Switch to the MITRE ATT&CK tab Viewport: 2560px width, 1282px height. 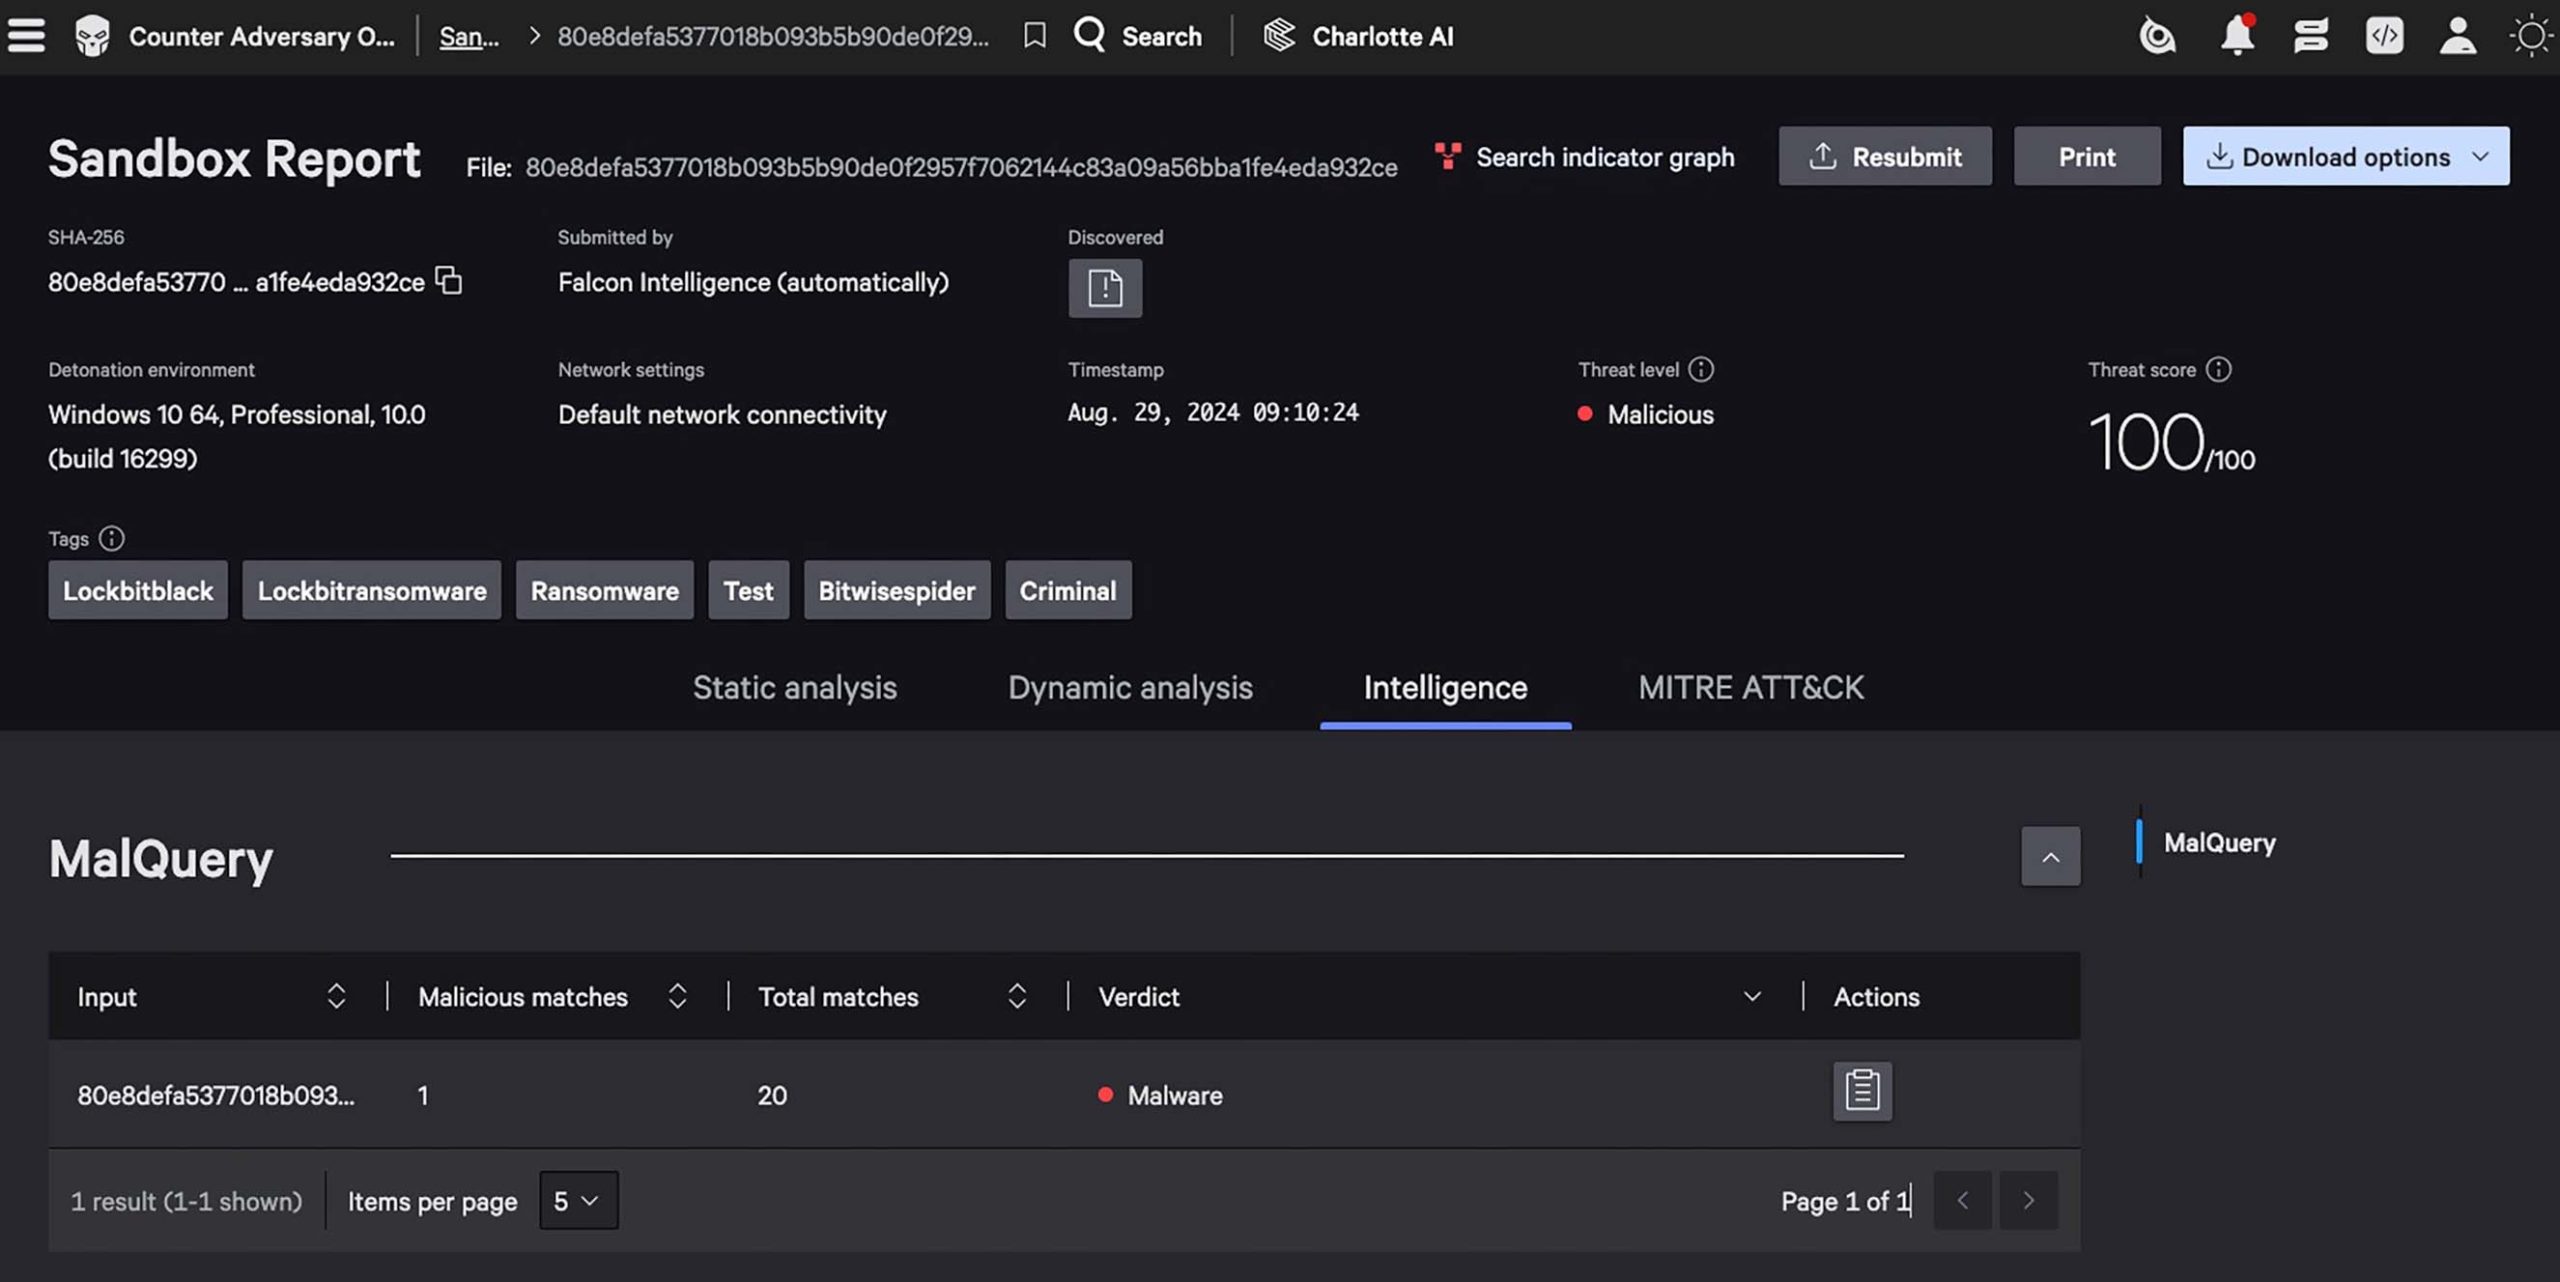tap(1751, 688)
